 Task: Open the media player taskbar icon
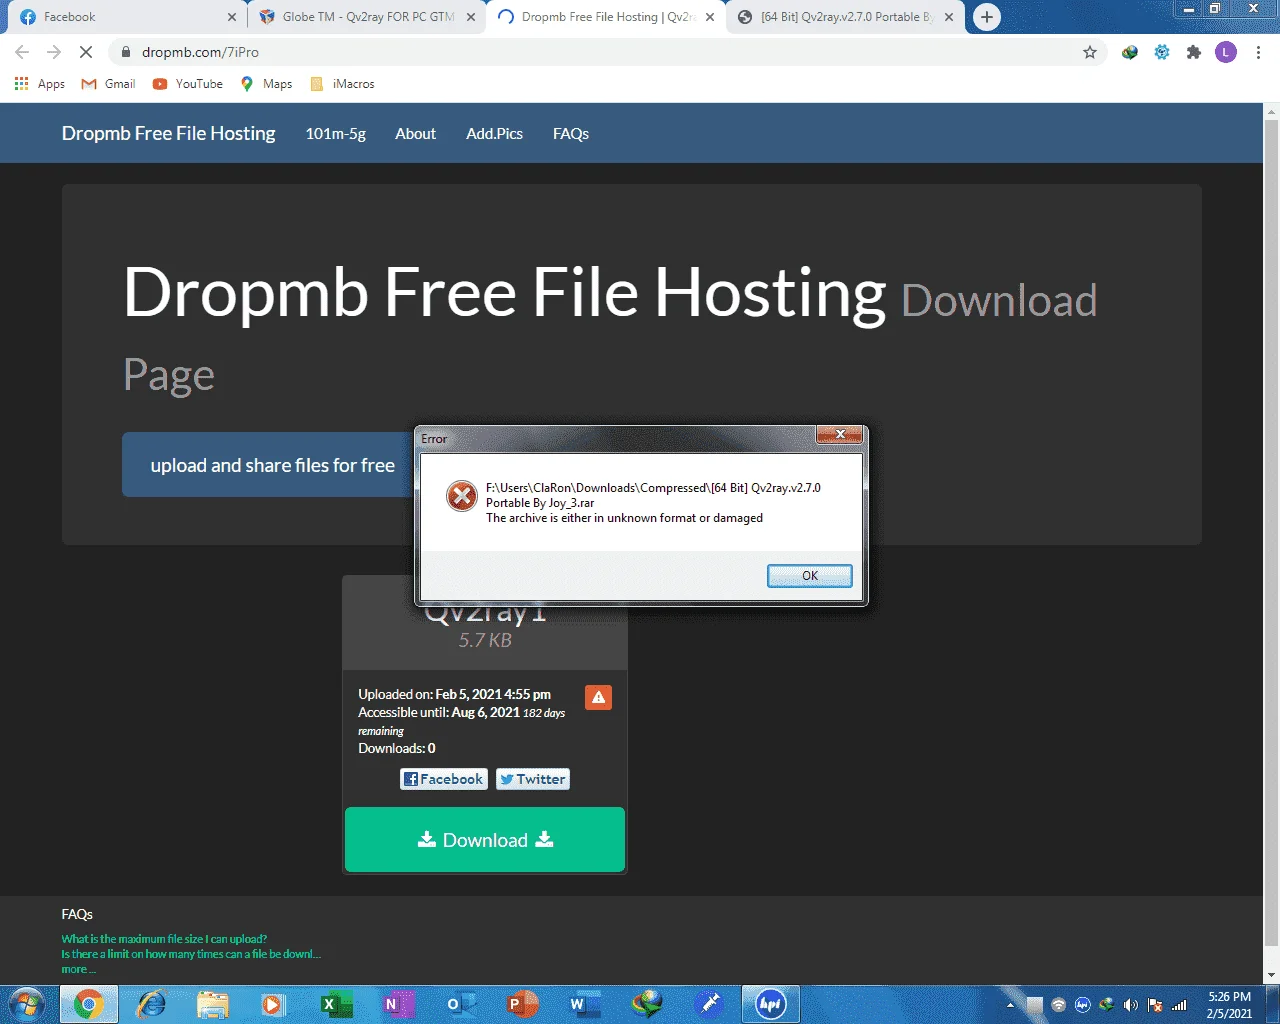pos(273,1004)
